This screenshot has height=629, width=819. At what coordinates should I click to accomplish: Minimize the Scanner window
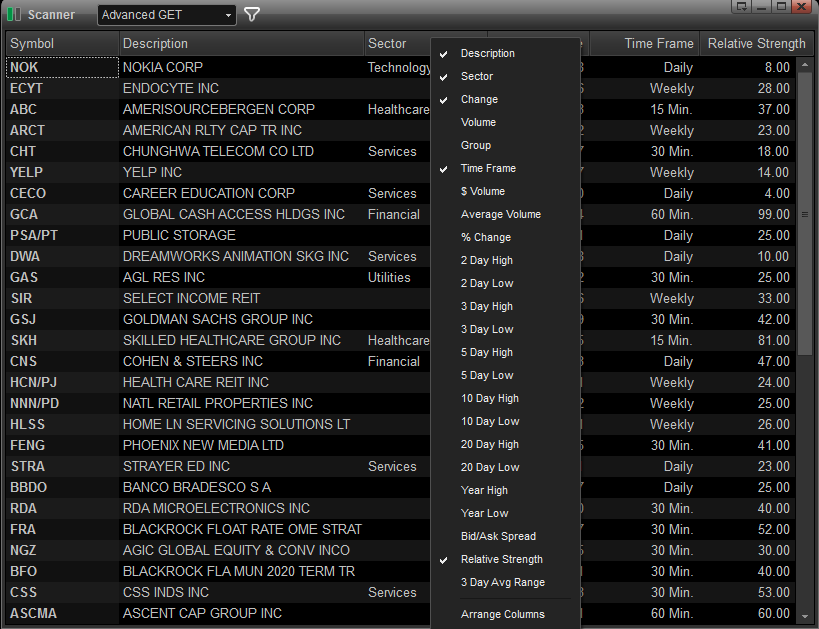761,6
